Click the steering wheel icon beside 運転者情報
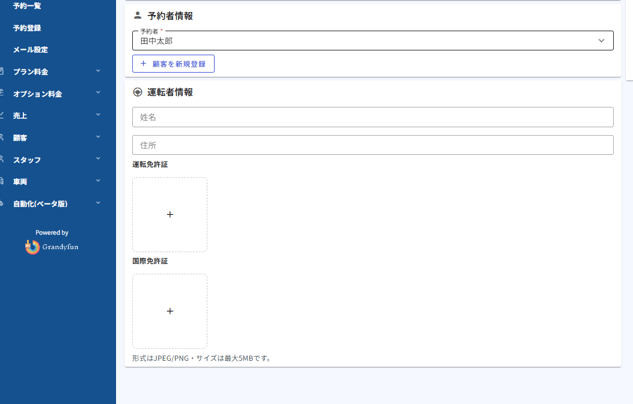633x404 pixels. [x=138, y=92]
